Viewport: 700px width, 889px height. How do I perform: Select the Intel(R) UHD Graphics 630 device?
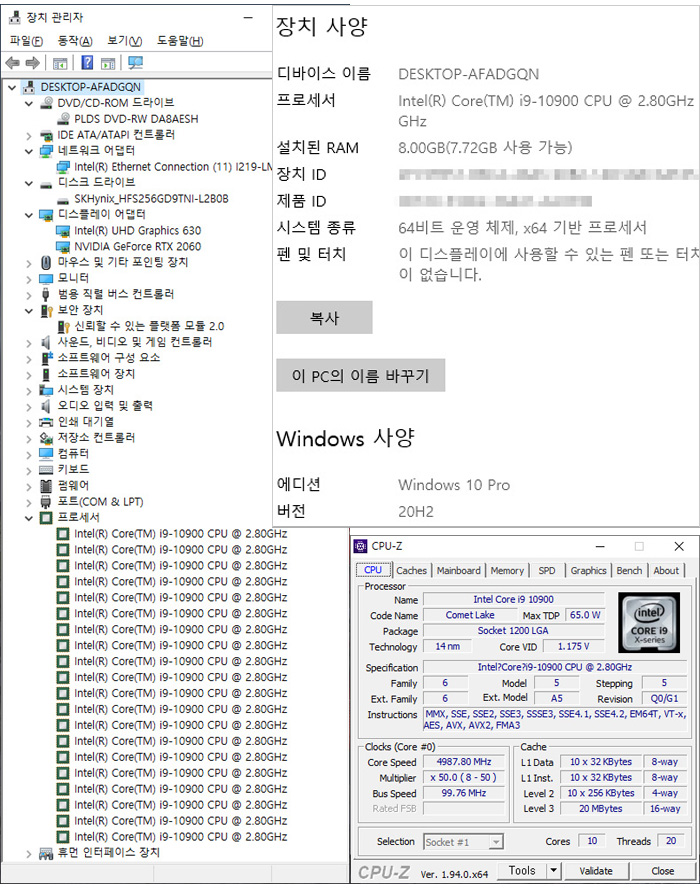pyautogui.click(x=138, y=231)
